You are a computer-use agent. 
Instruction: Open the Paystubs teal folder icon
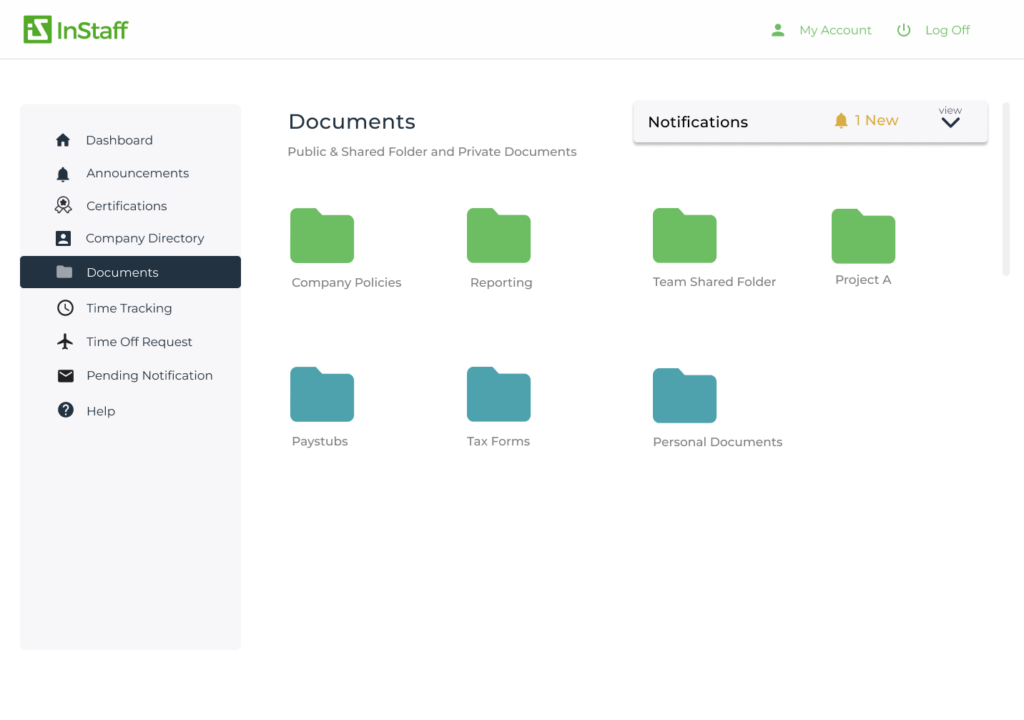tap(322, 395)
